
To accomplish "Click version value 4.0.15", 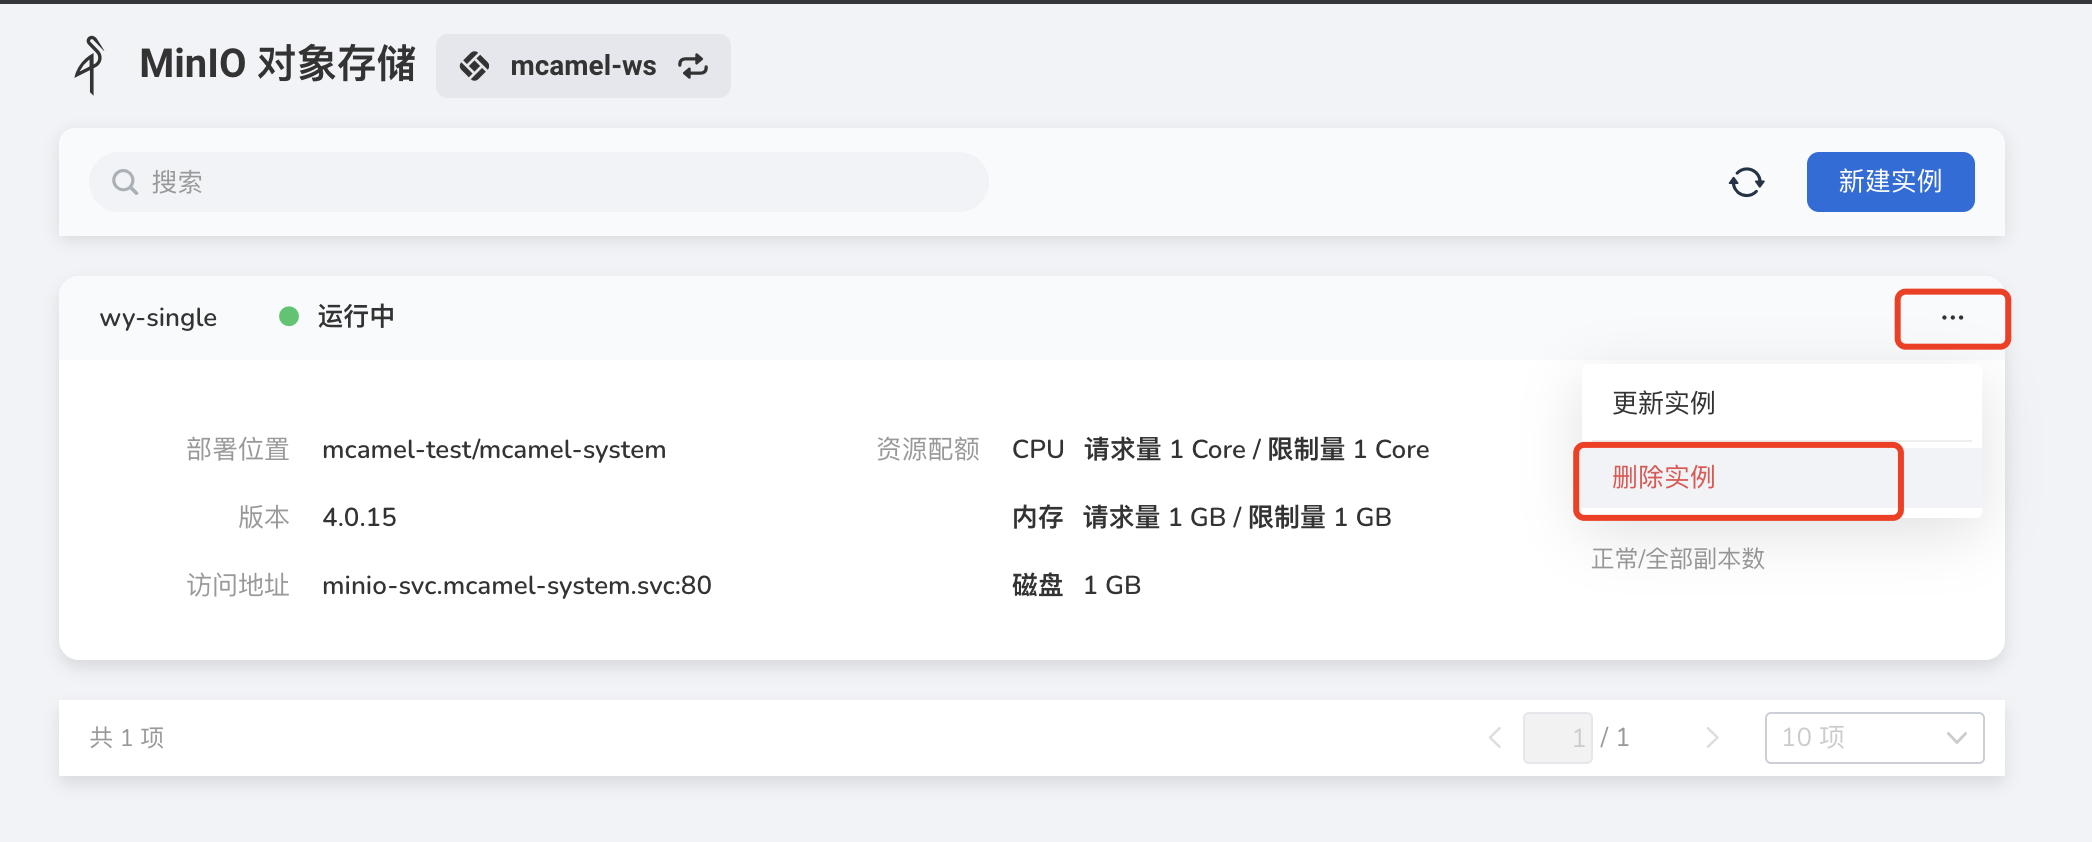I will [359, 517].
